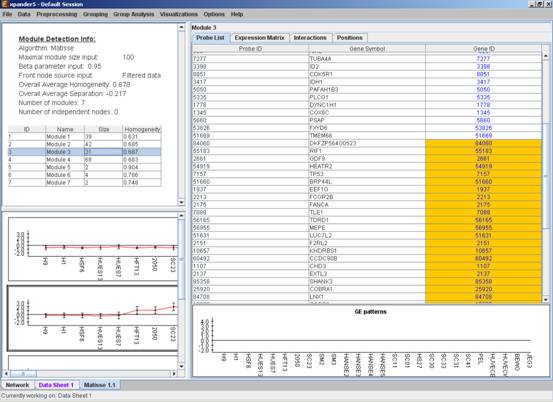This screenshot has width=553, height=402.
Task: Open the Grouping menu
Action: [95, 14]
